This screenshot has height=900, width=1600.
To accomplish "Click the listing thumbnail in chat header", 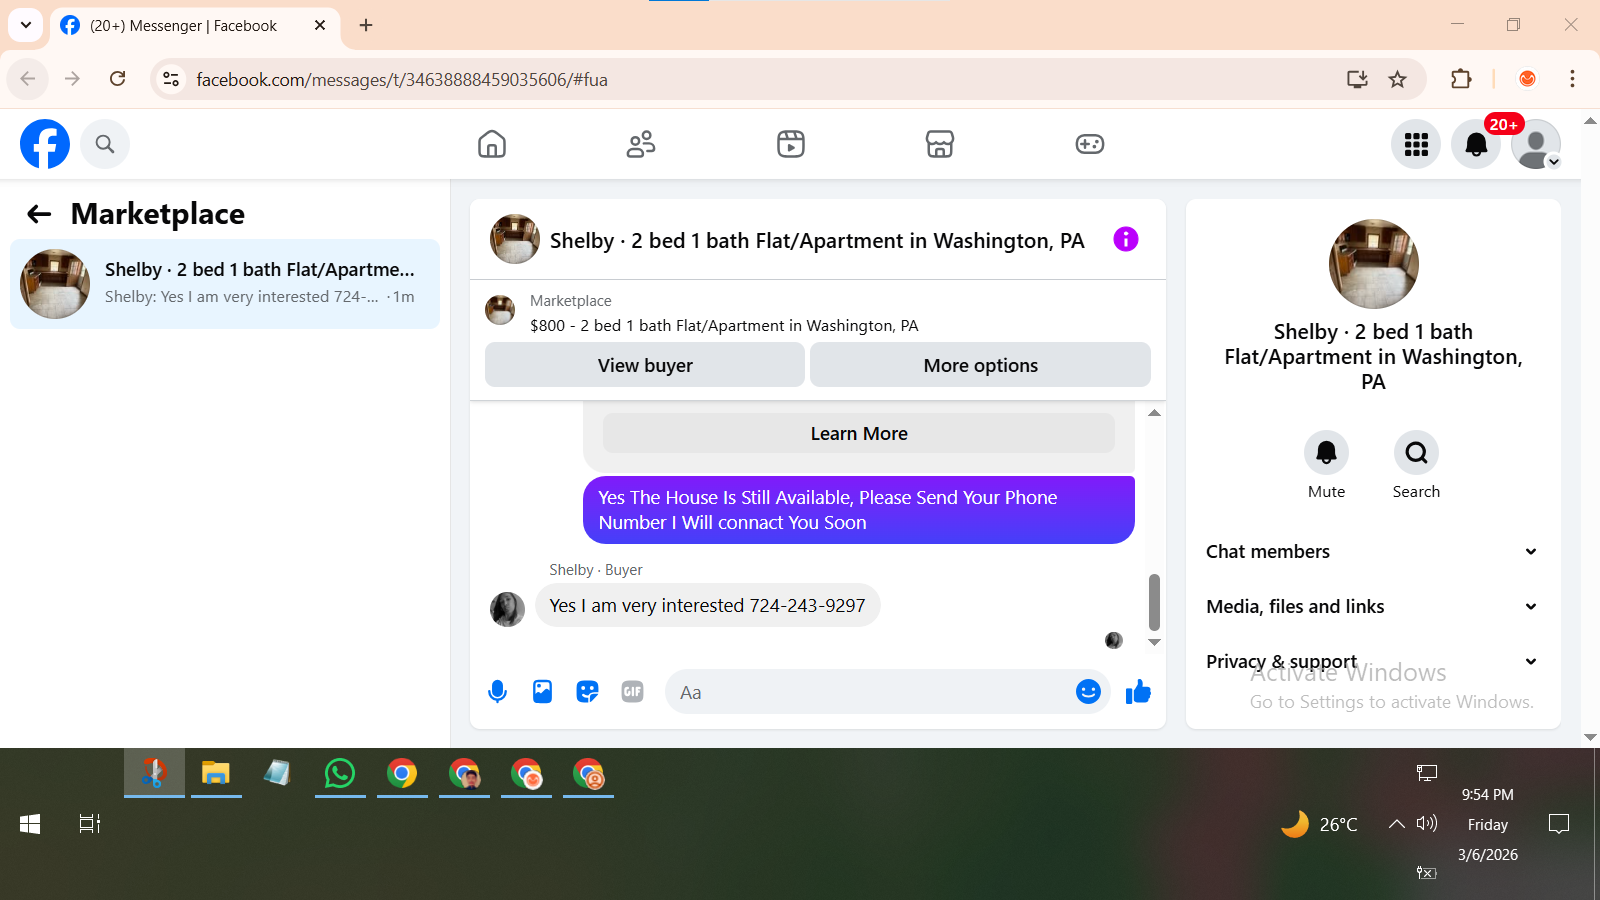I will 515,239.
